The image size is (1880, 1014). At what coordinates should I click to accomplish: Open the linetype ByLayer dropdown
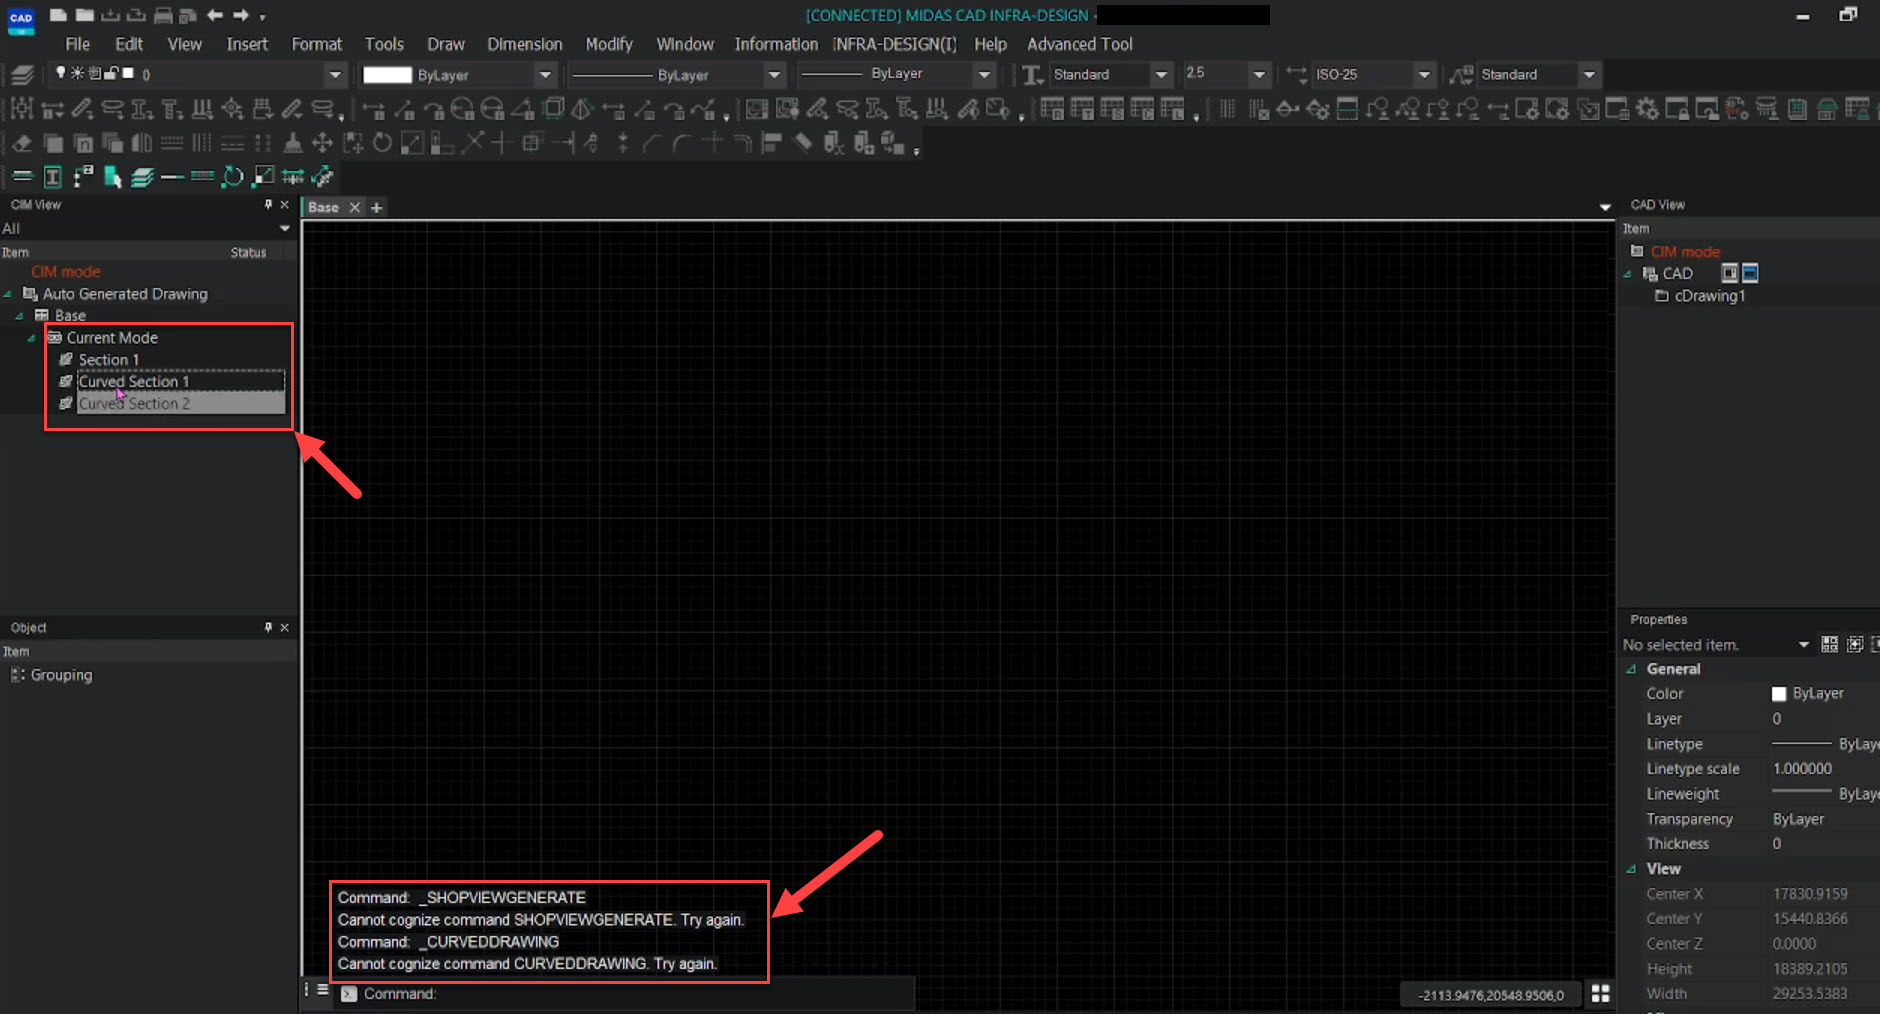point(774,75)
